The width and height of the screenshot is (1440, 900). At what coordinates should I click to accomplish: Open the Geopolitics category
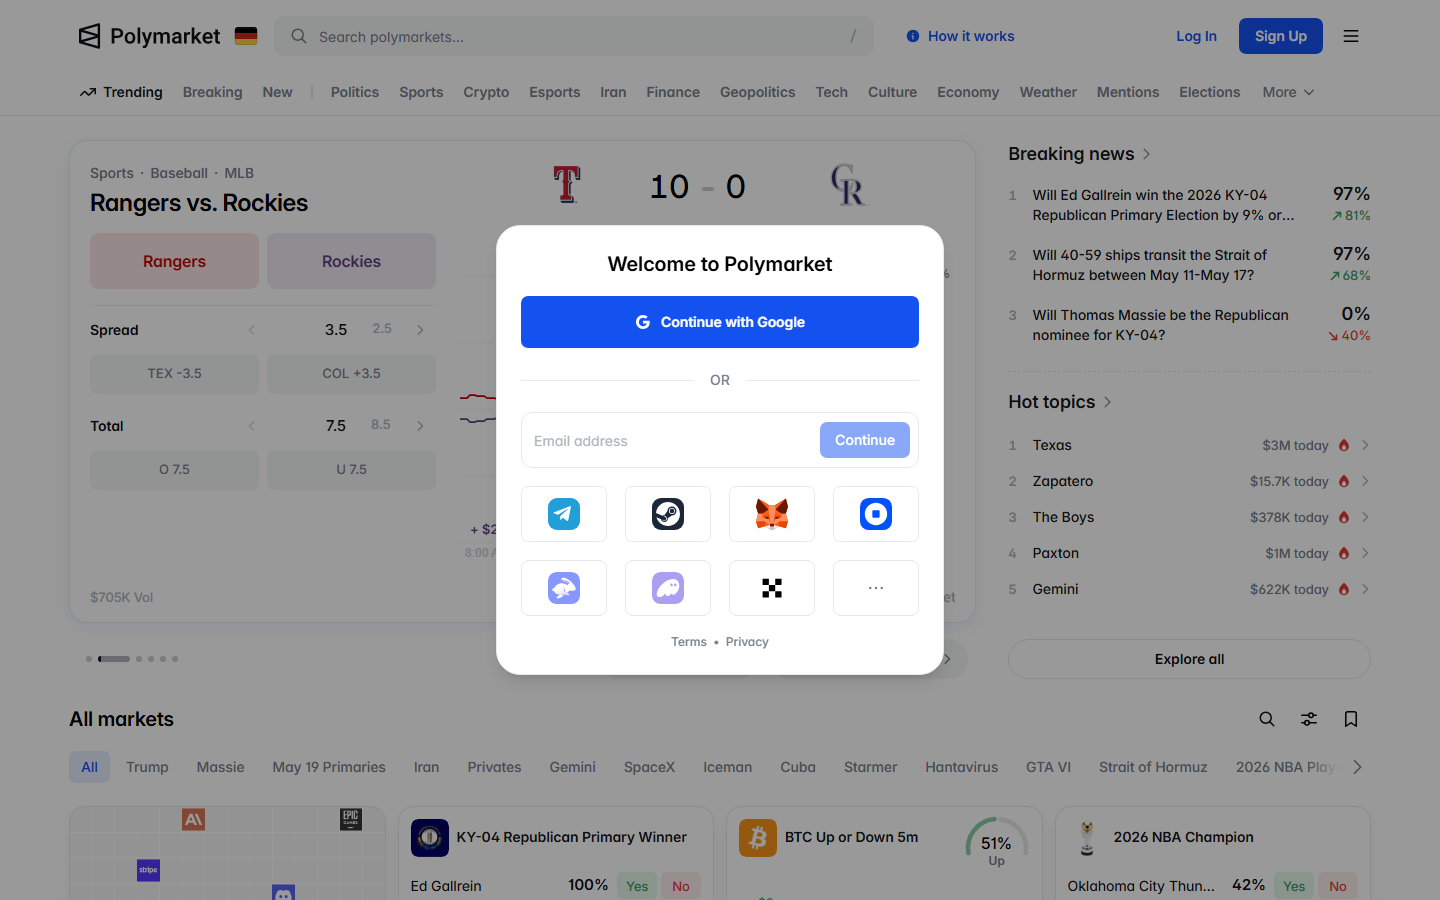pos(757,92)
